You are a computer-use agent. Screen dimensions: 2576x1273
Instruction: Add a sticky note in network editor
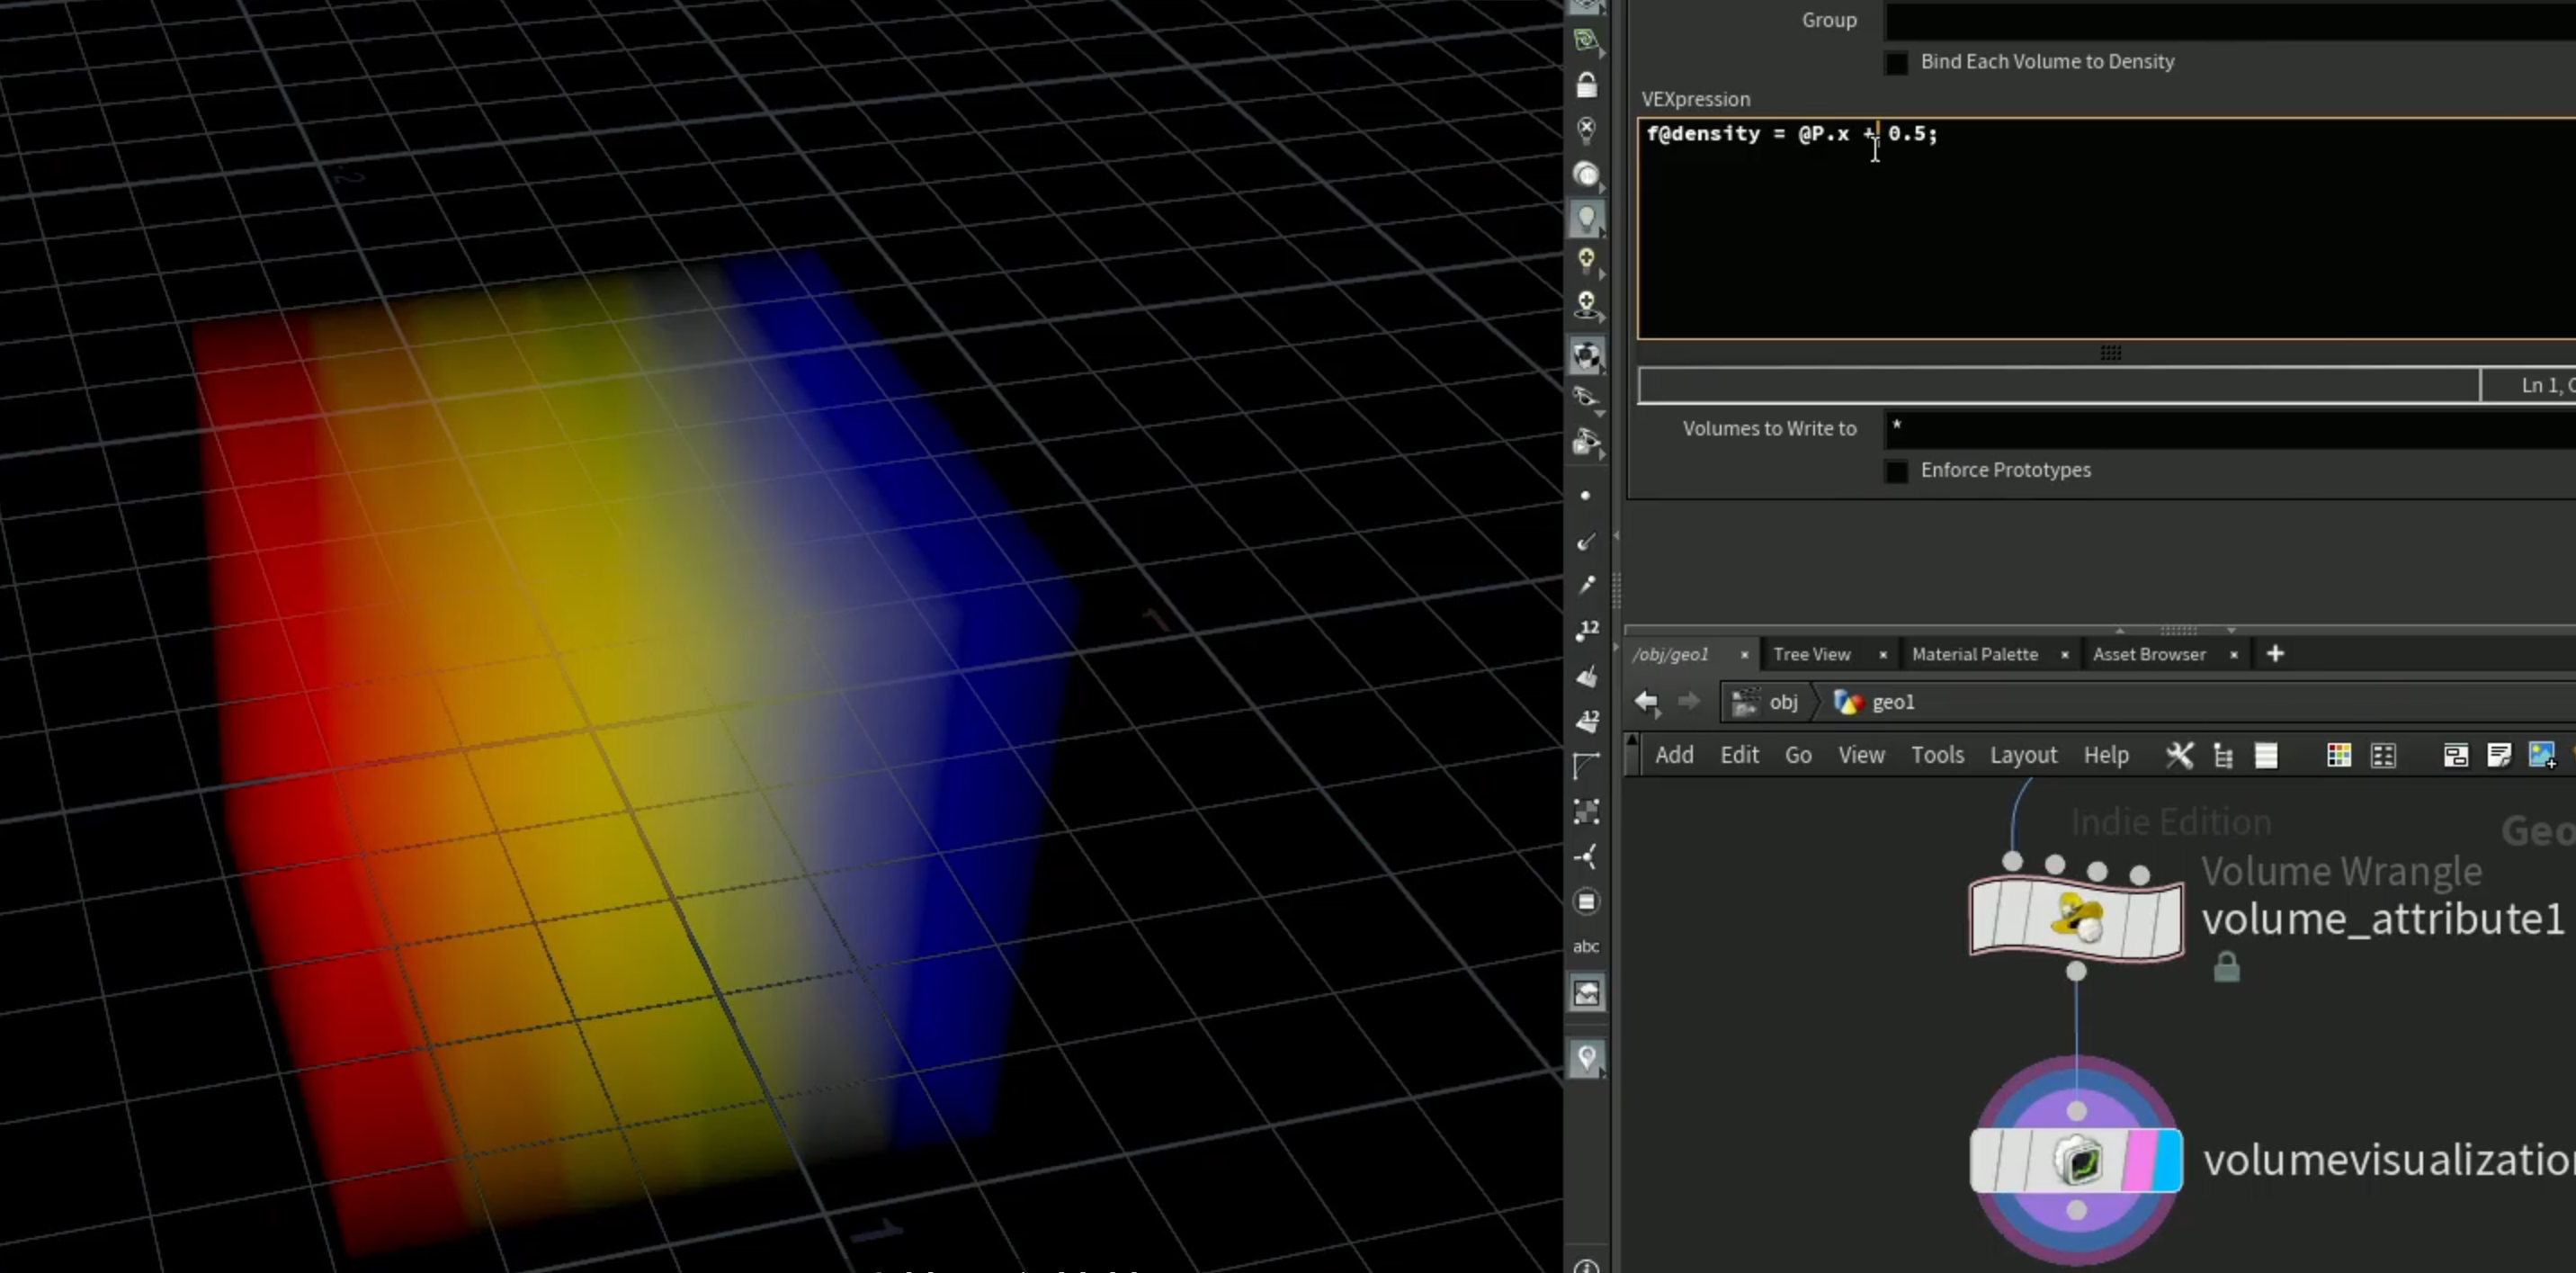pos(2499,755)
